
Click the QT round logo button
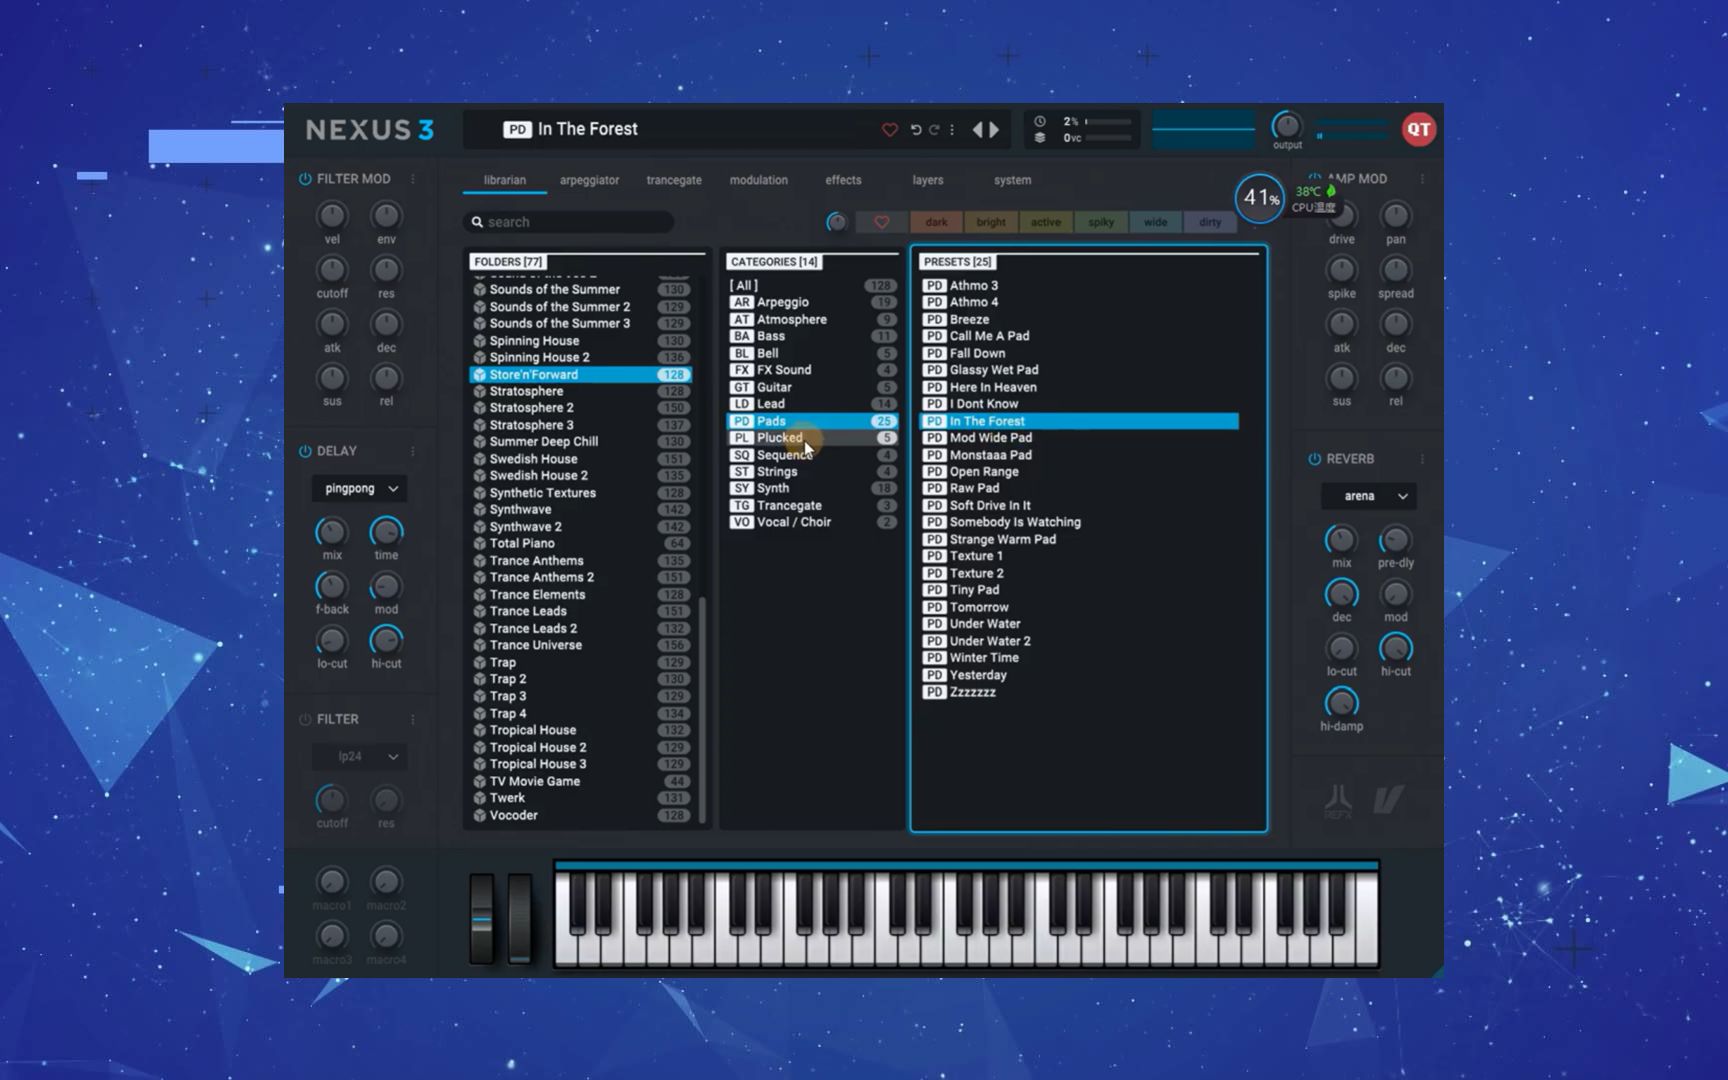coord(1418,129)
